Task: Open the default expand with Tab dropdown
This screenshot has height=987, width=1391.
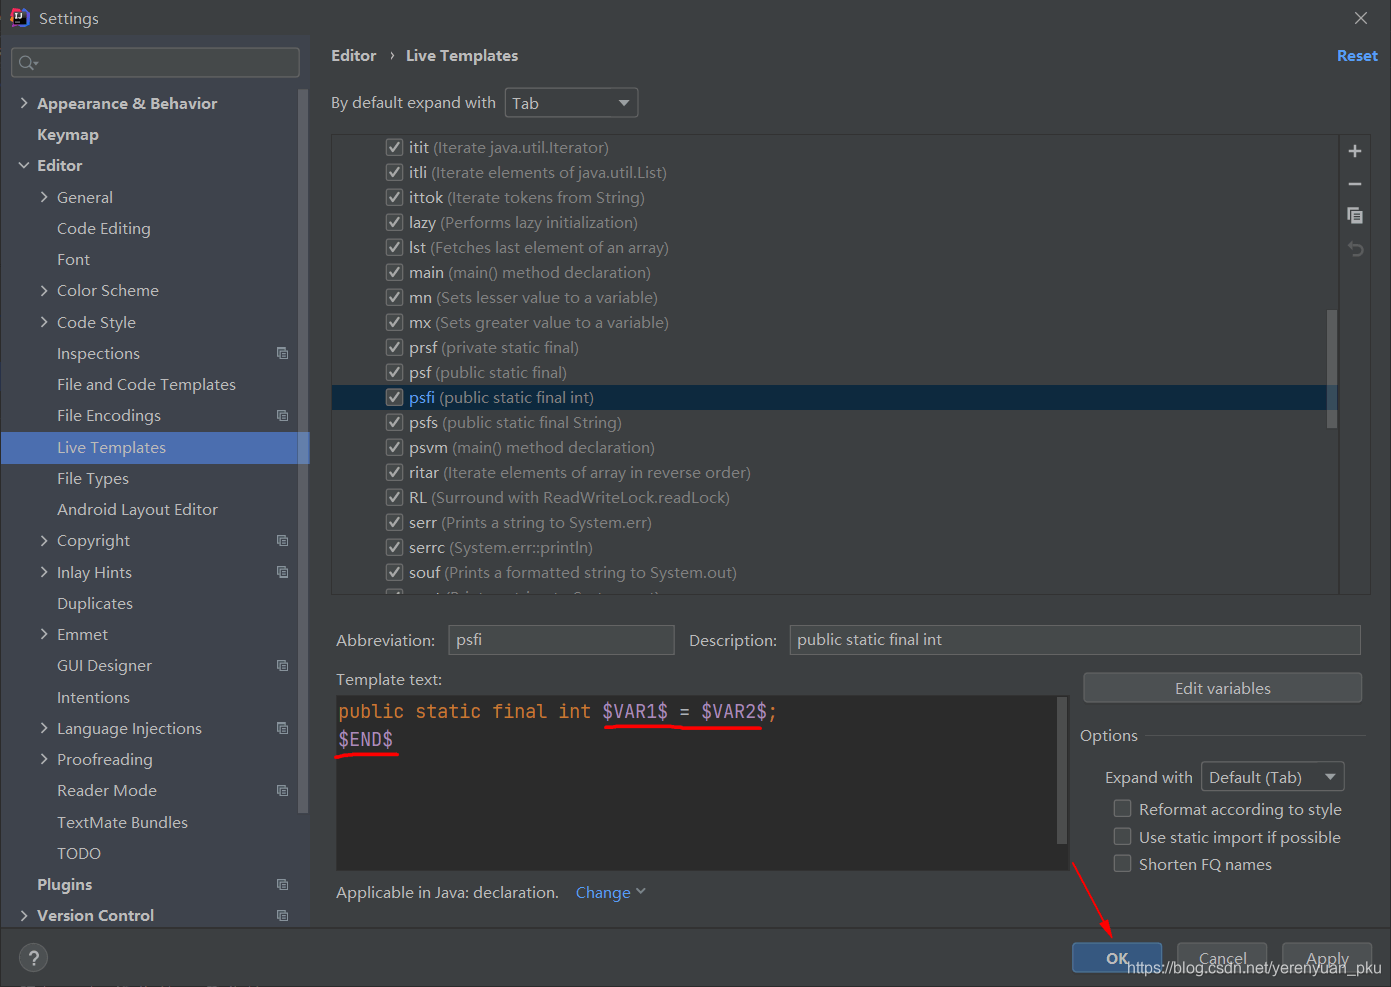Action: tap(571, 103)
